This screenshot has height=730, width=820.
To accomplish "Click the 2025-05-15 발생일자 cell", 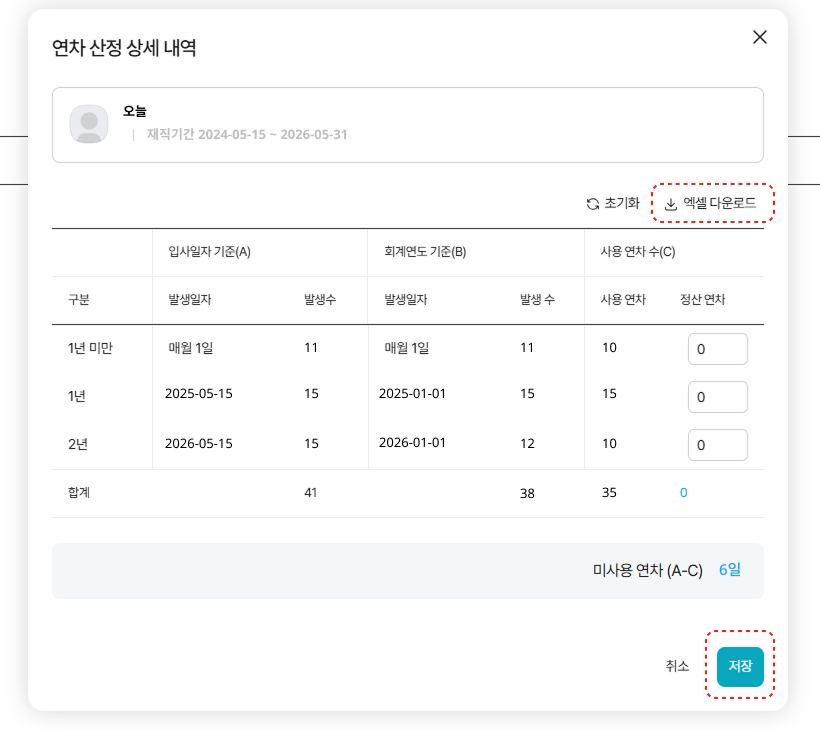I will click(x=199, y=394).
